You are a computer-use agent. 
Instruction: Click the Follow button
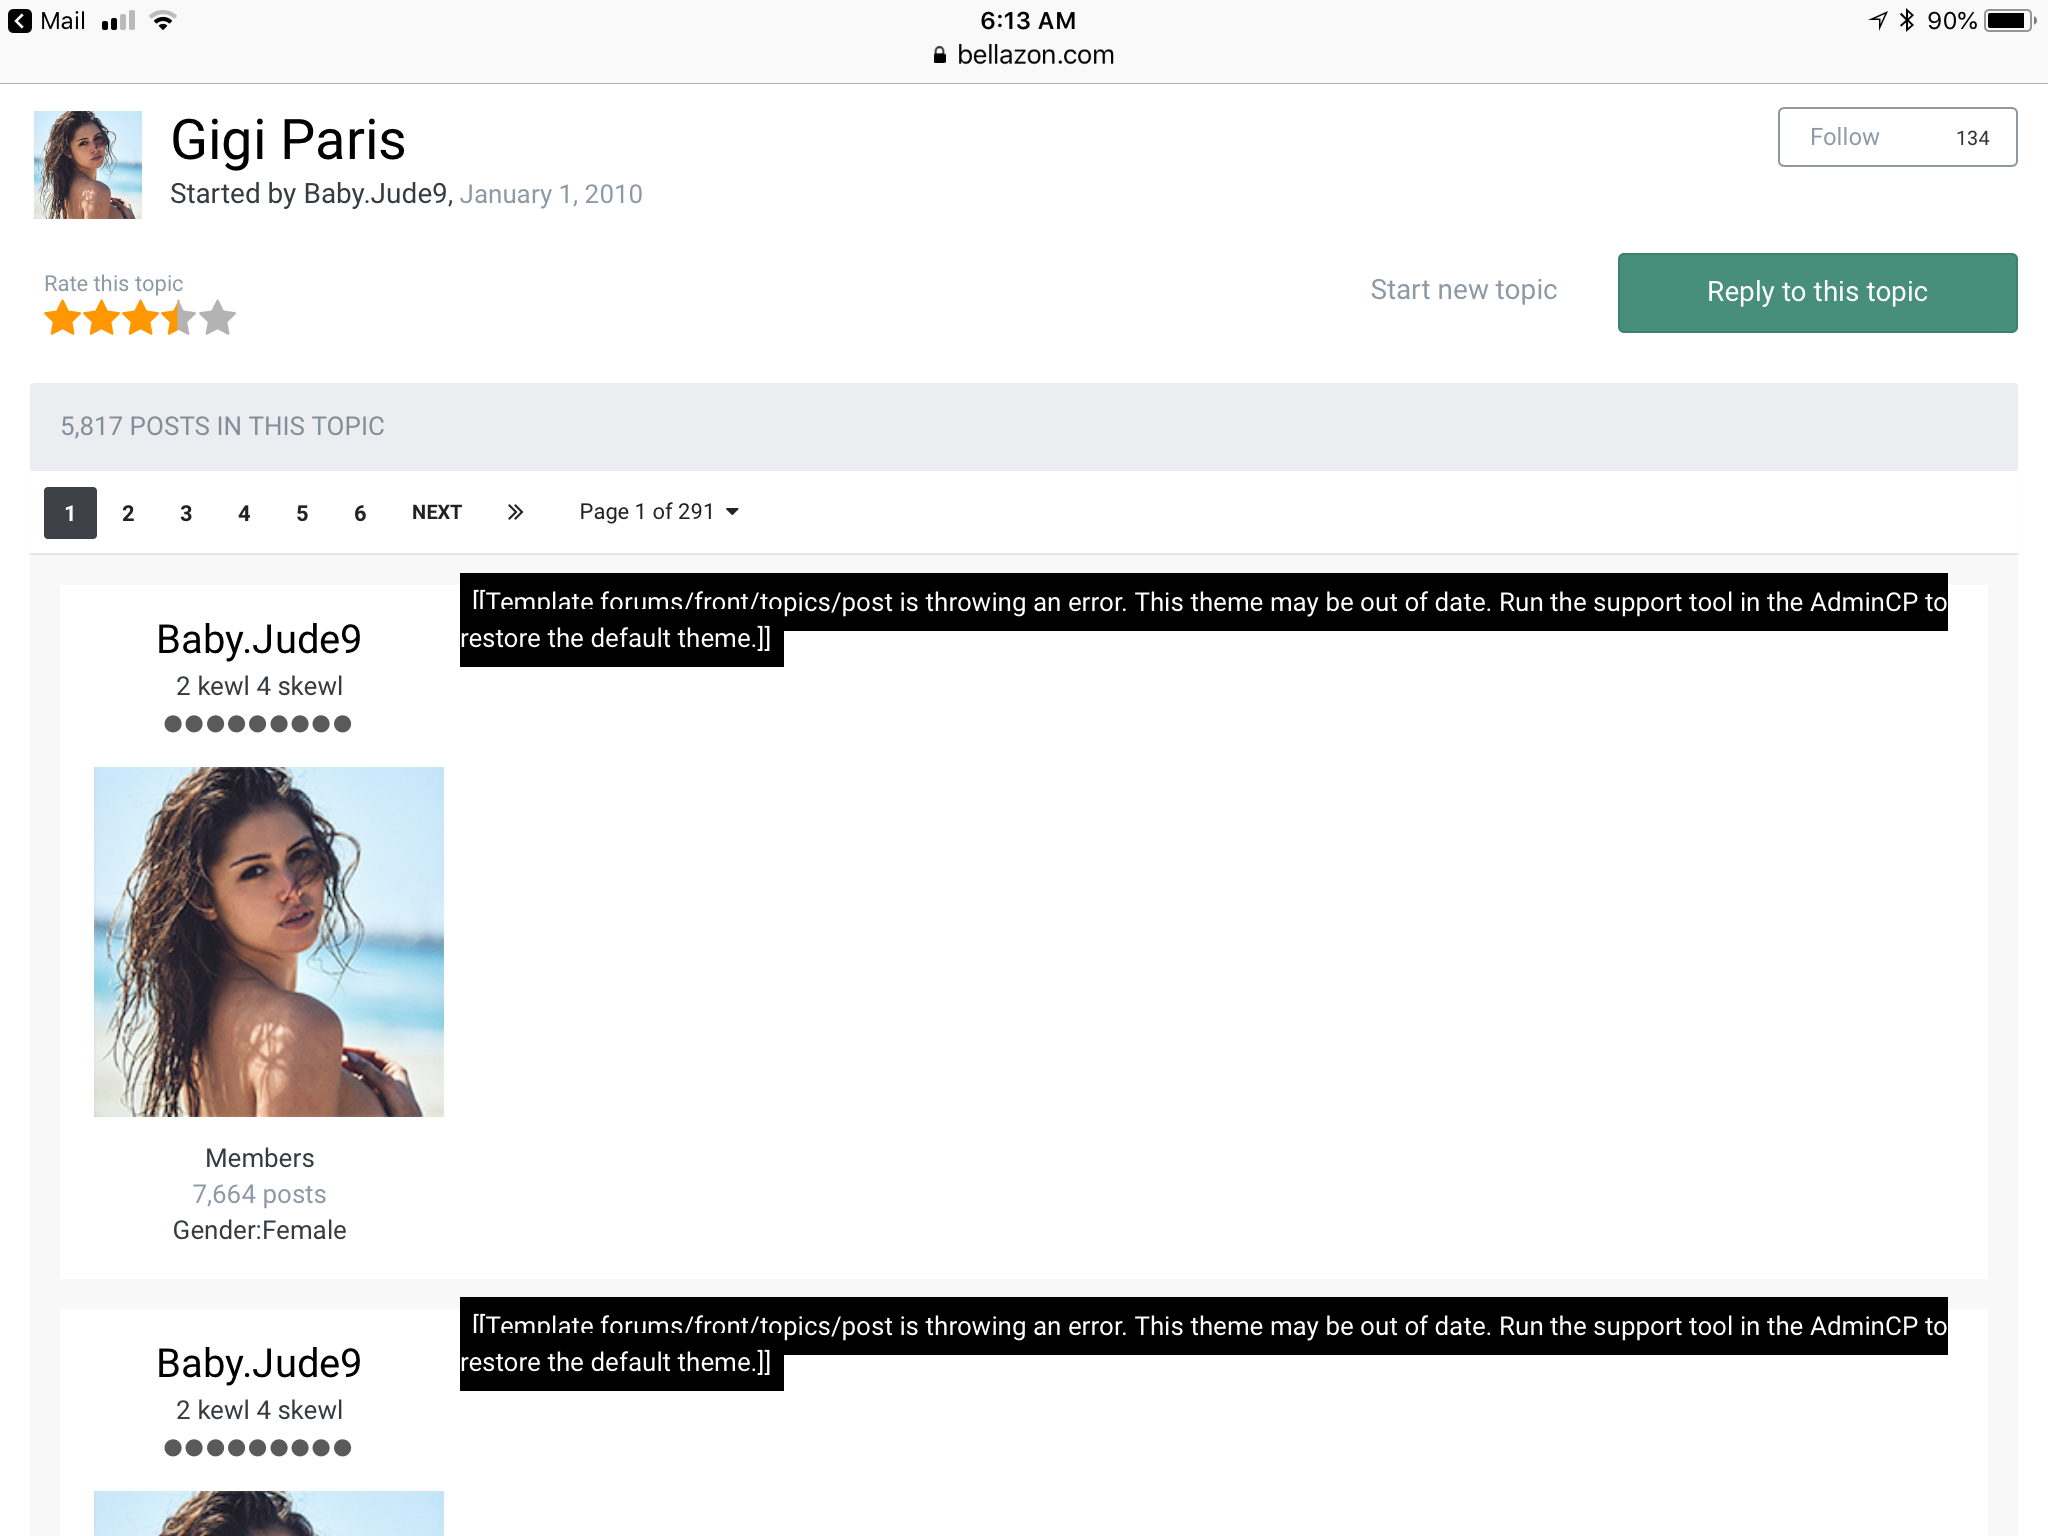(x=1845, y=137)
